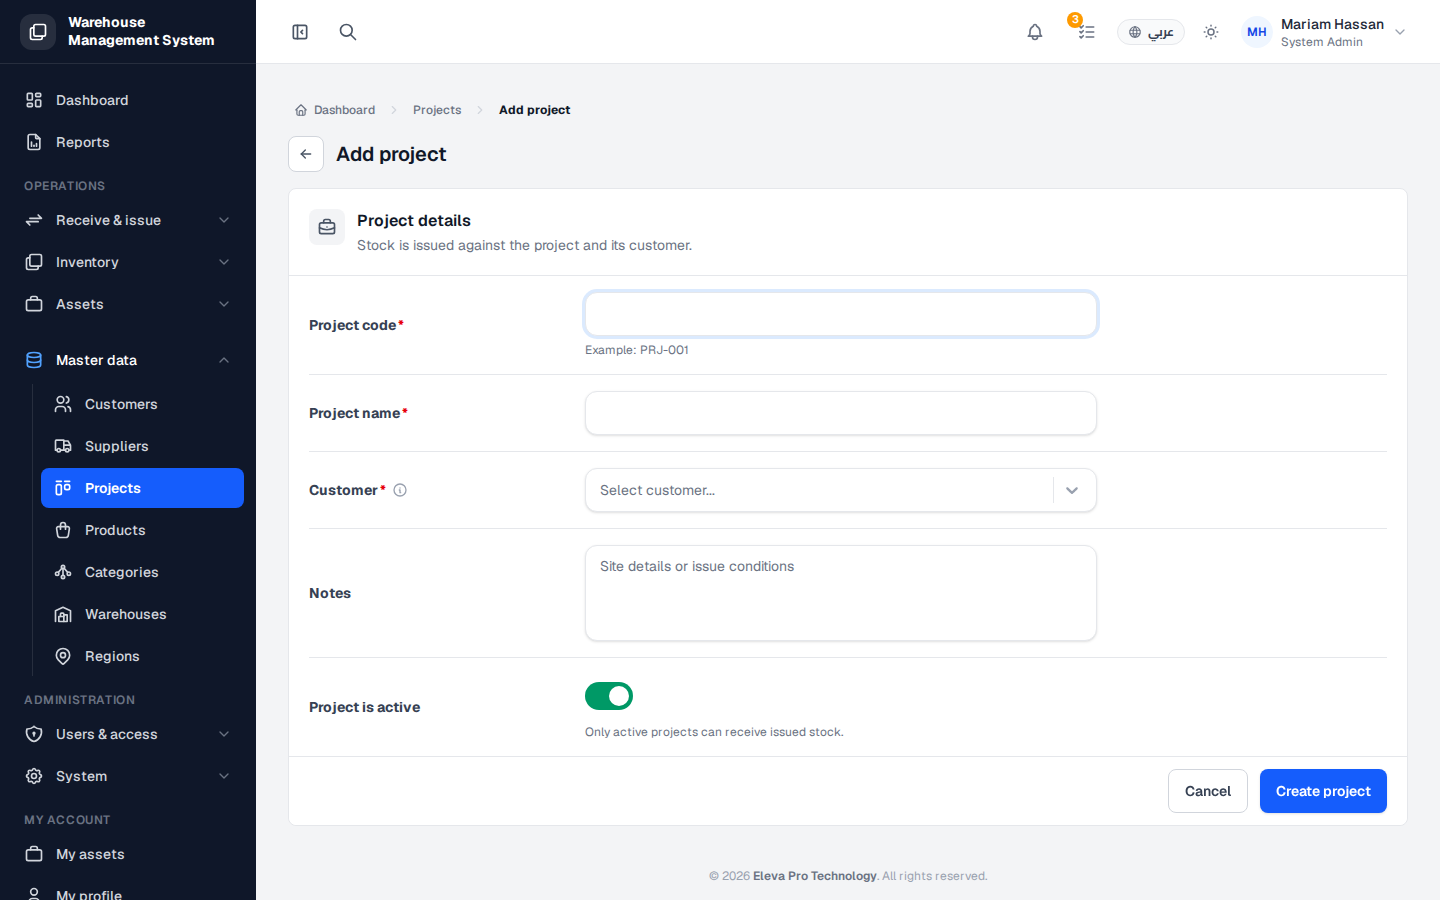This screenshot has height=900, width=1440.
Task: Click the Create project button
Action: coord(1323,791)
